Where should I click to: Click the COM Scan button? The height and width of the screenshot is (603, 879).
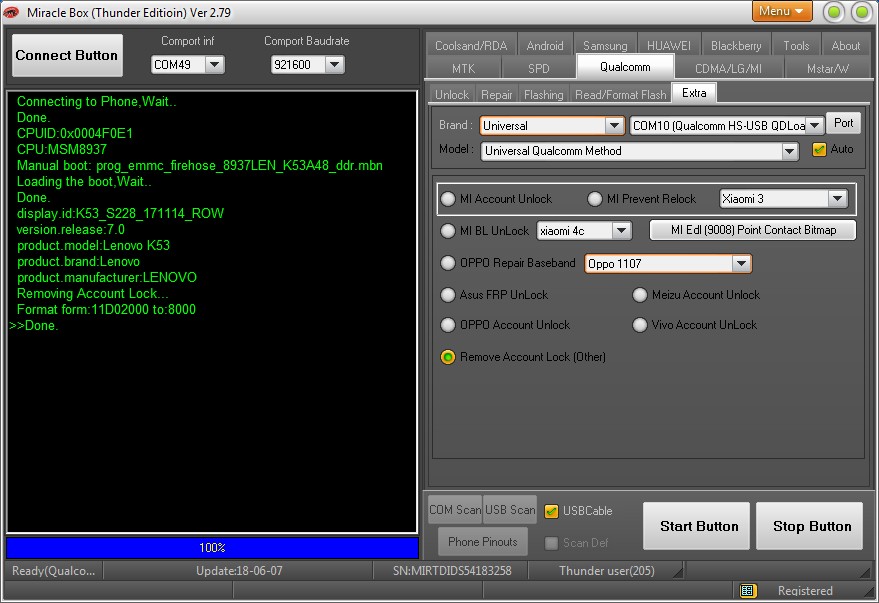(x=455, y=509)
